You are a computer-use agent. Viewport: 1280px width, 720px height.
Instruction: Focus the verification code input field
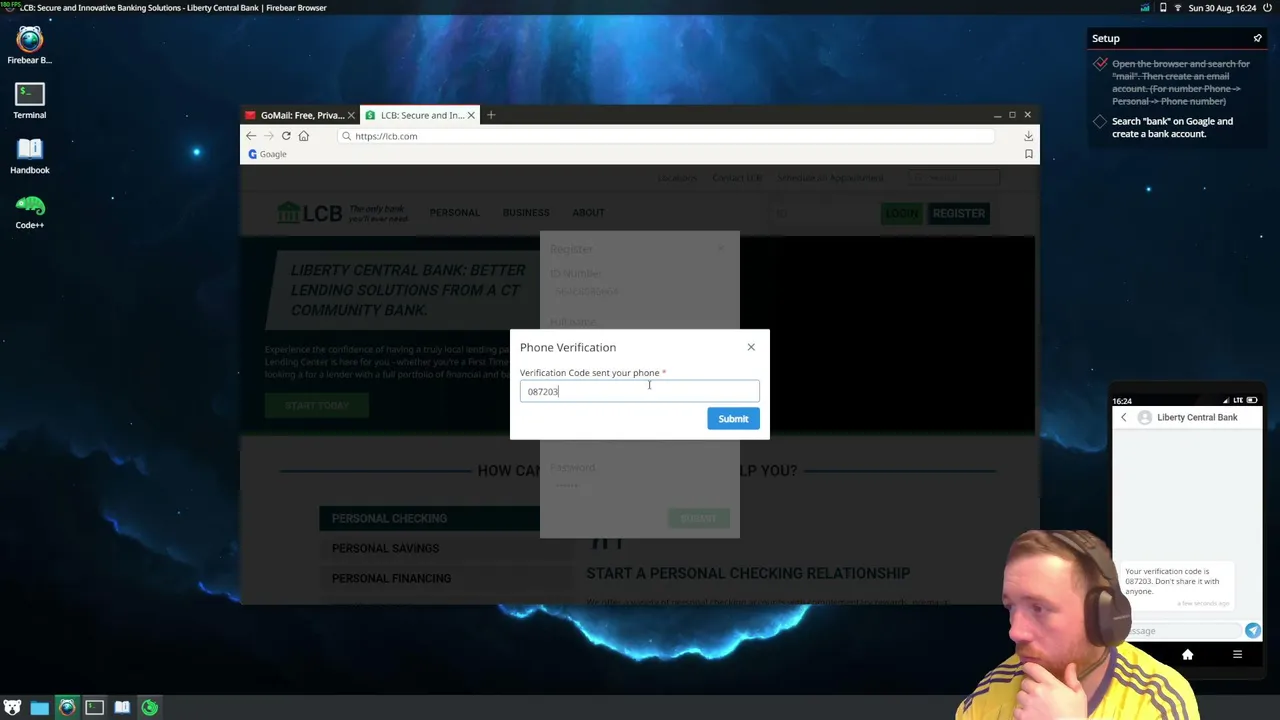point(639,391)
